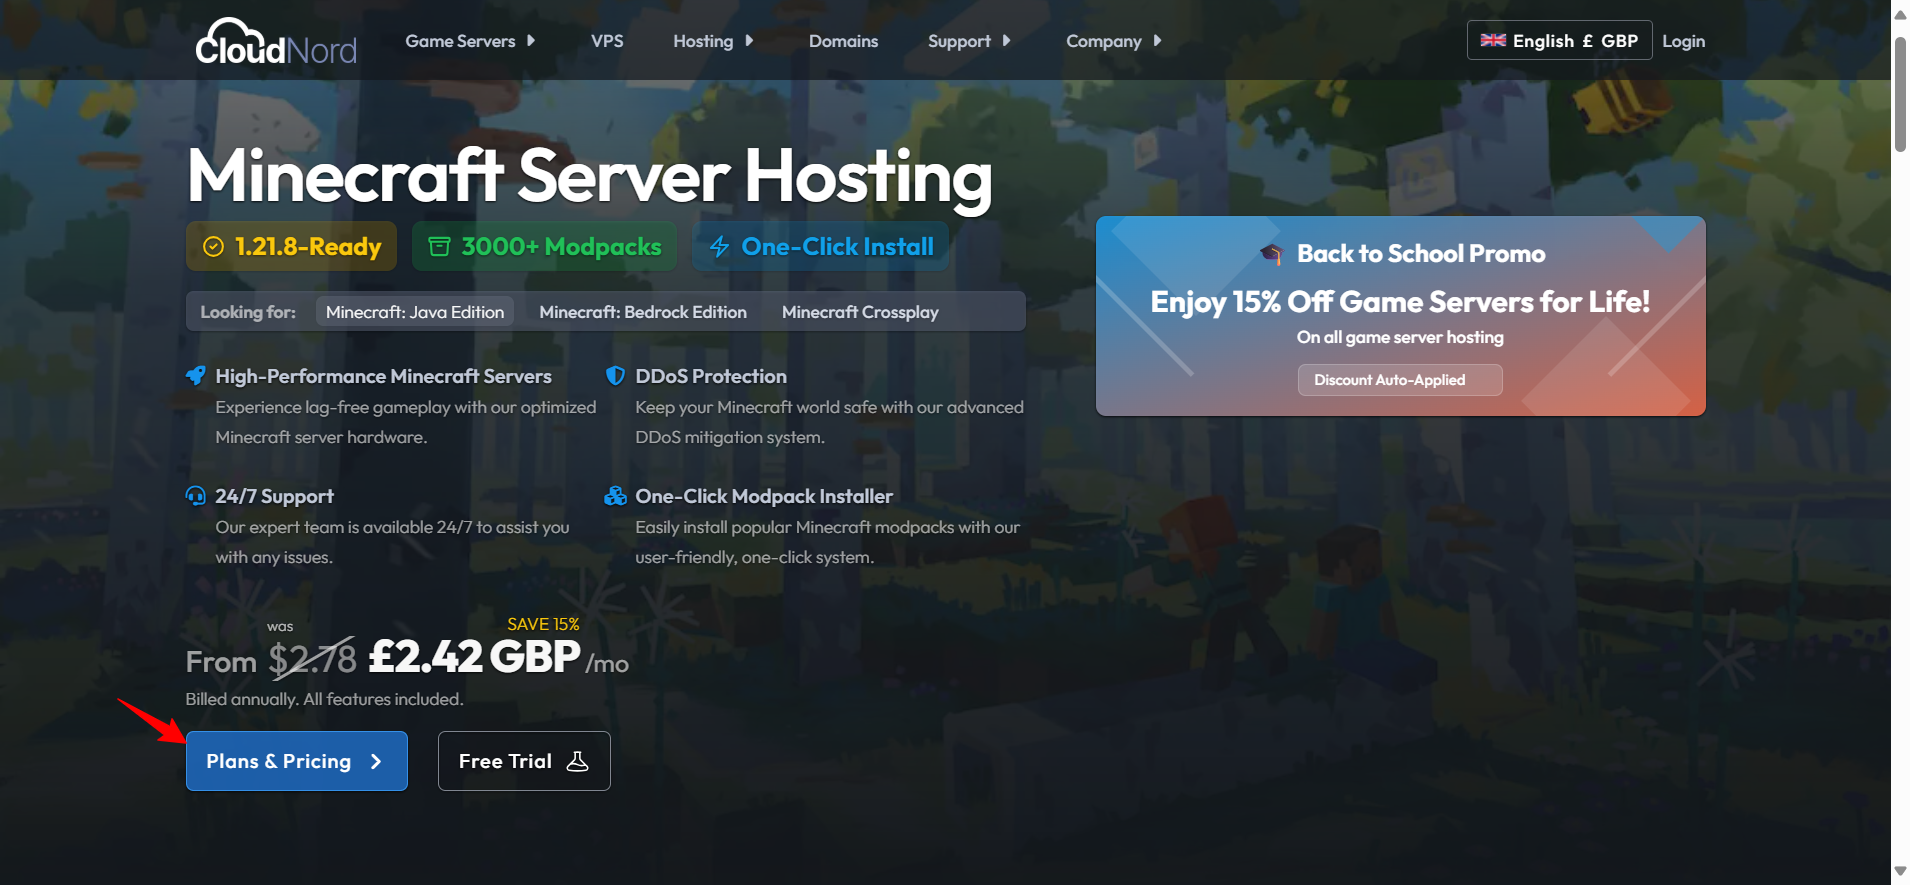Click the Billed annually. All features included. note
The image size is (1910, 885).
(x=324, y=699)
